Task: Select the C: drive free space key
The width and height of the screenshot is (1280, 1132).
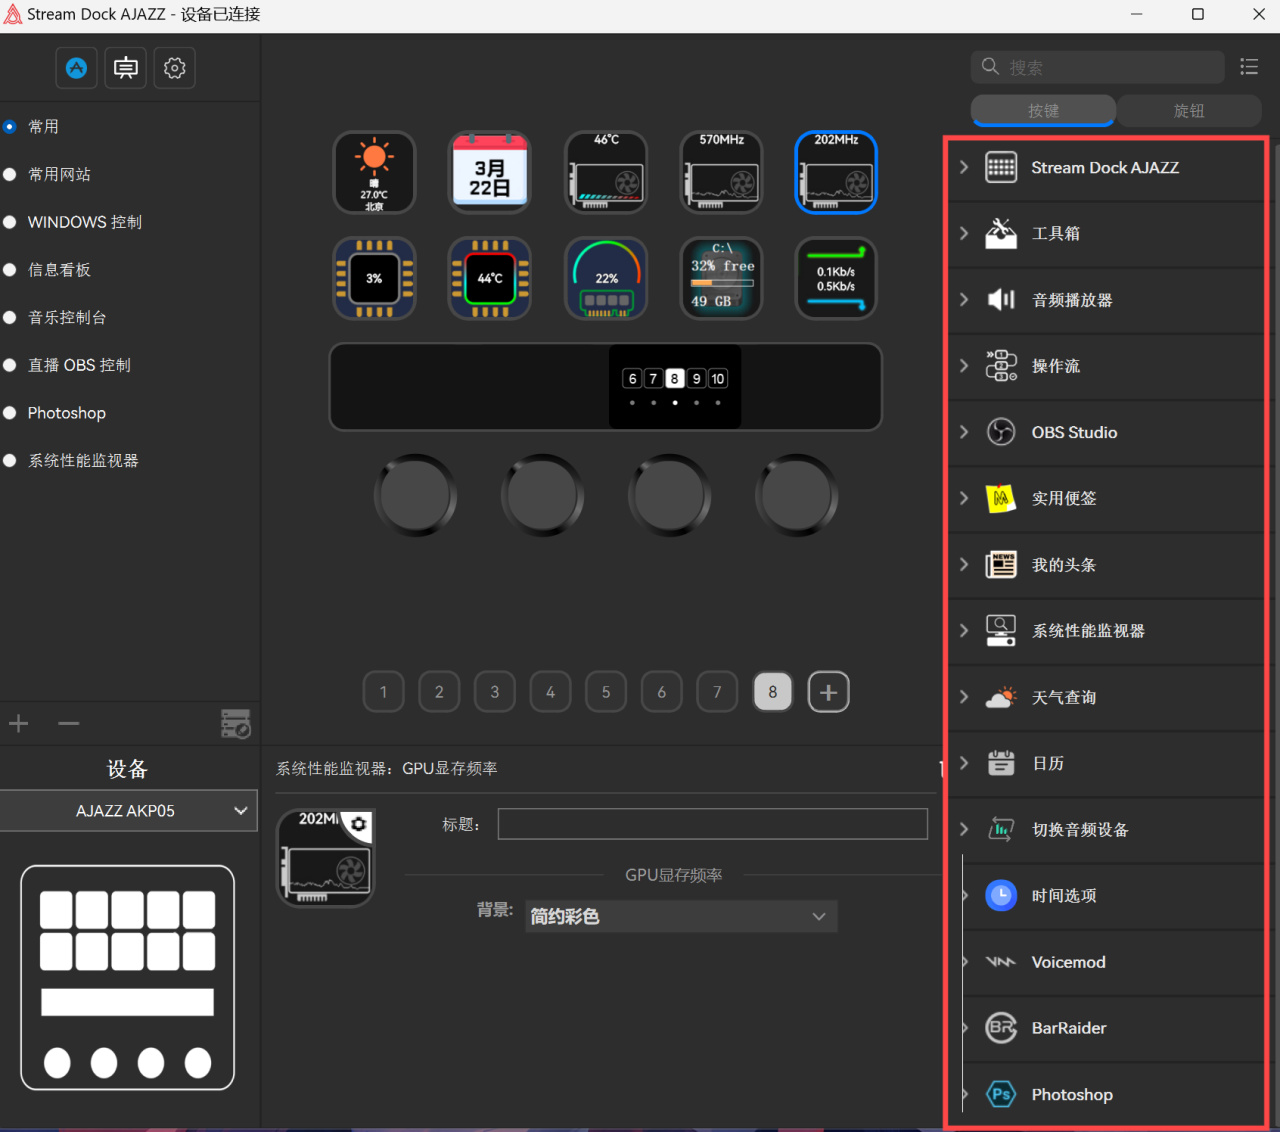Action: [721, 278]
